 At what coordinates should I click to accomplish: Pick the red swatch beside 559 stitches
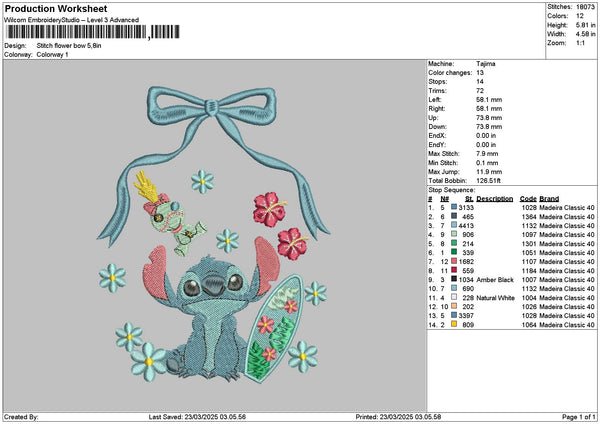454,270
